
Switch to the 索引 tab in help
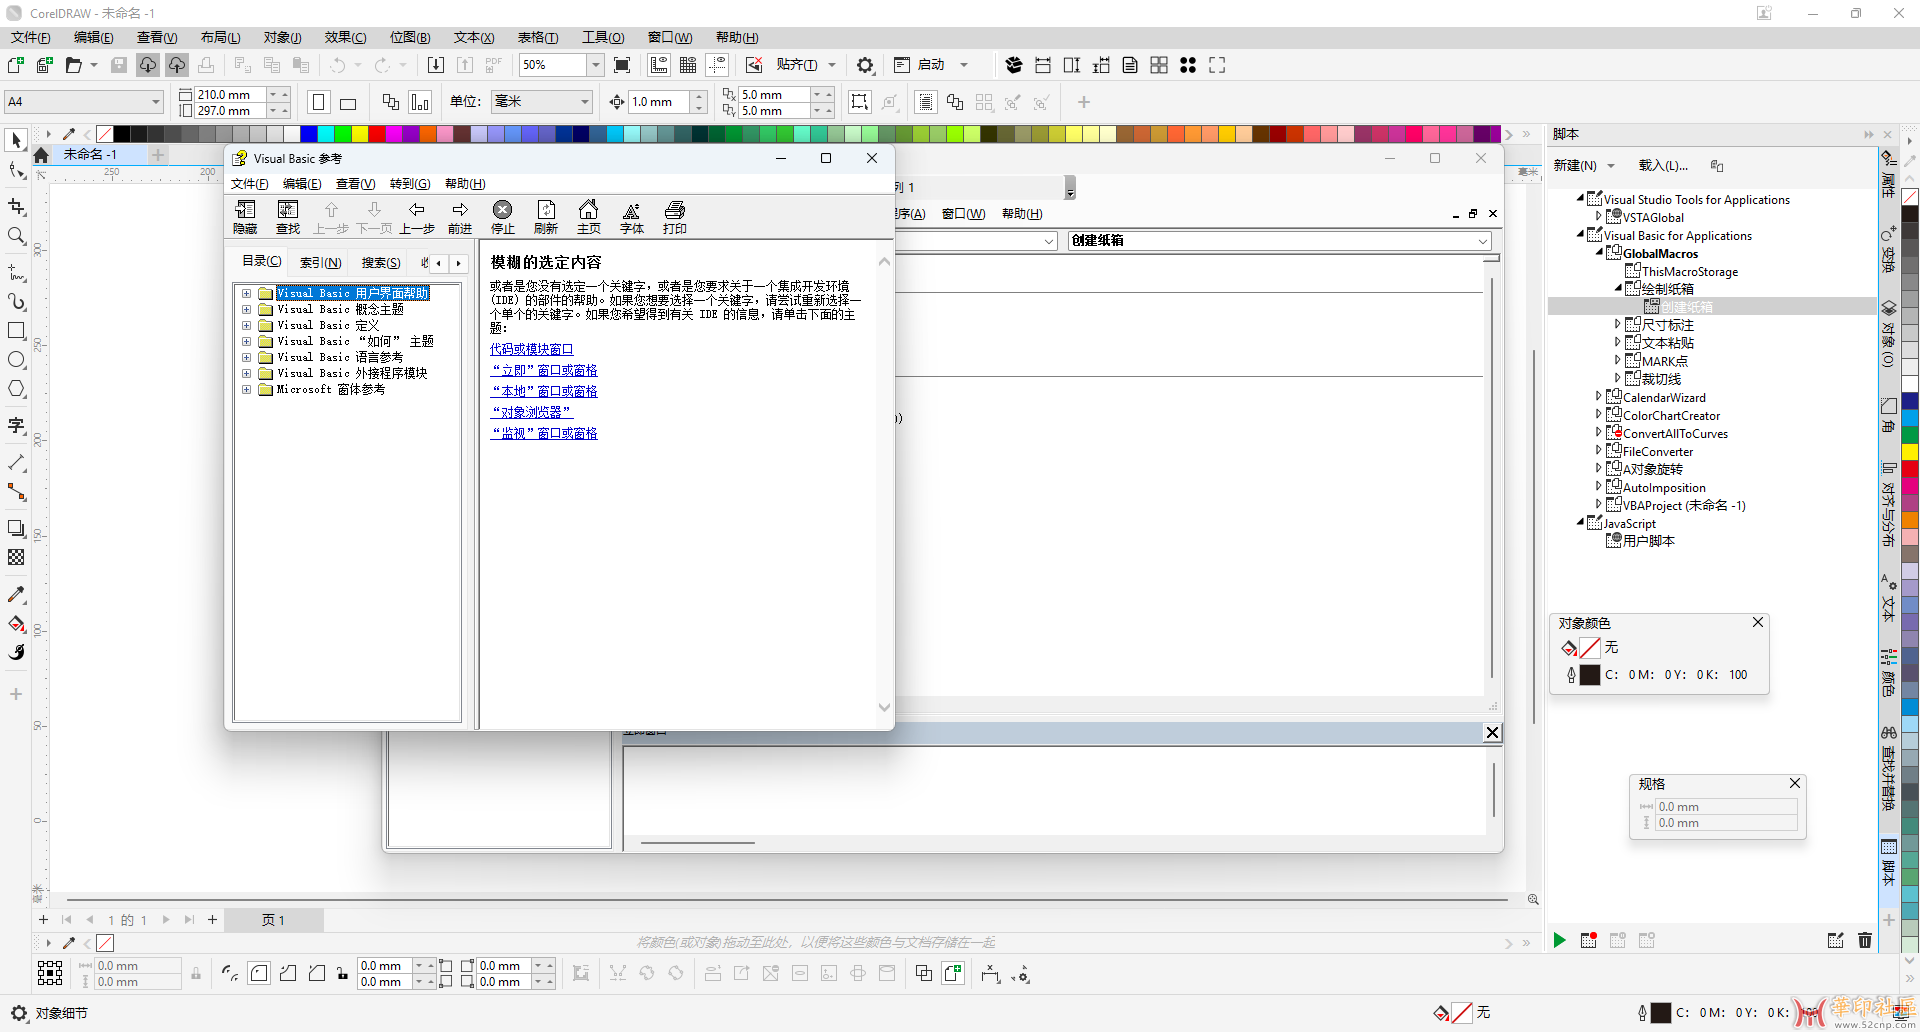(x=320, y=263)
